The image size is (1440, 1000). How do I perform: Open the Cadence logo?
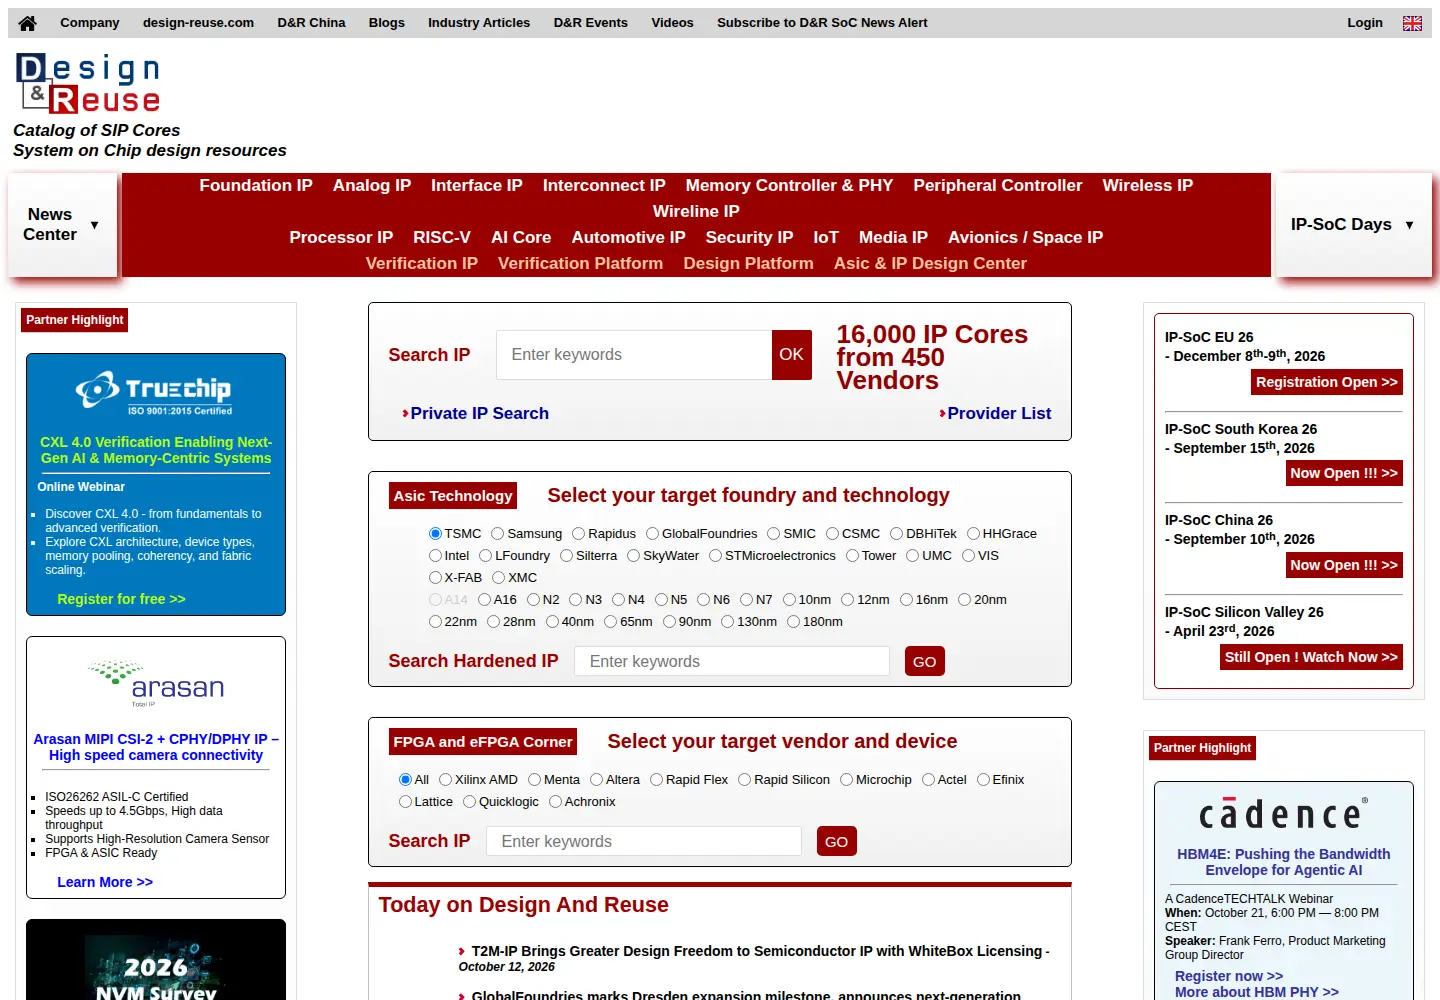click(1284, 814)
